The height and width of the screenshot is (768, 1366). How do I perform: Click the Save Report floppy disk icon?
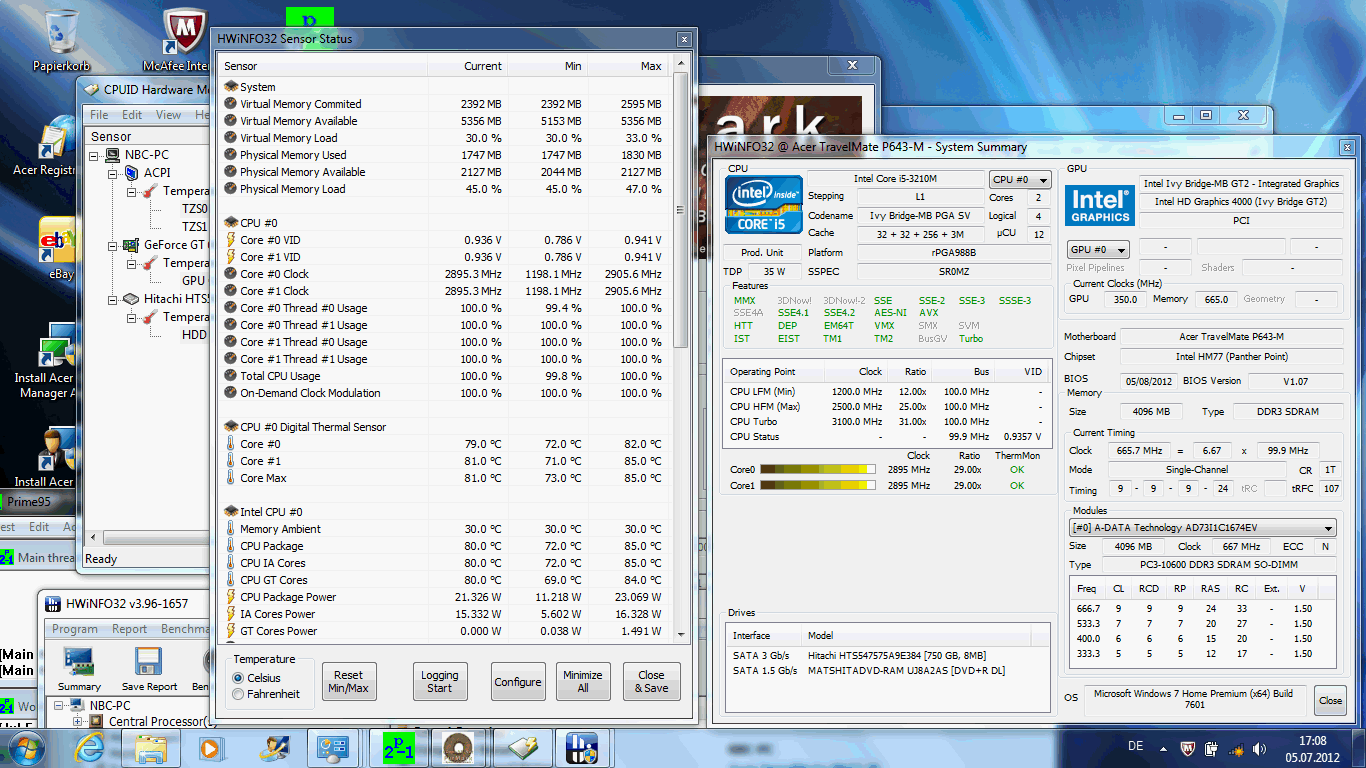click(x=149, y=662)
